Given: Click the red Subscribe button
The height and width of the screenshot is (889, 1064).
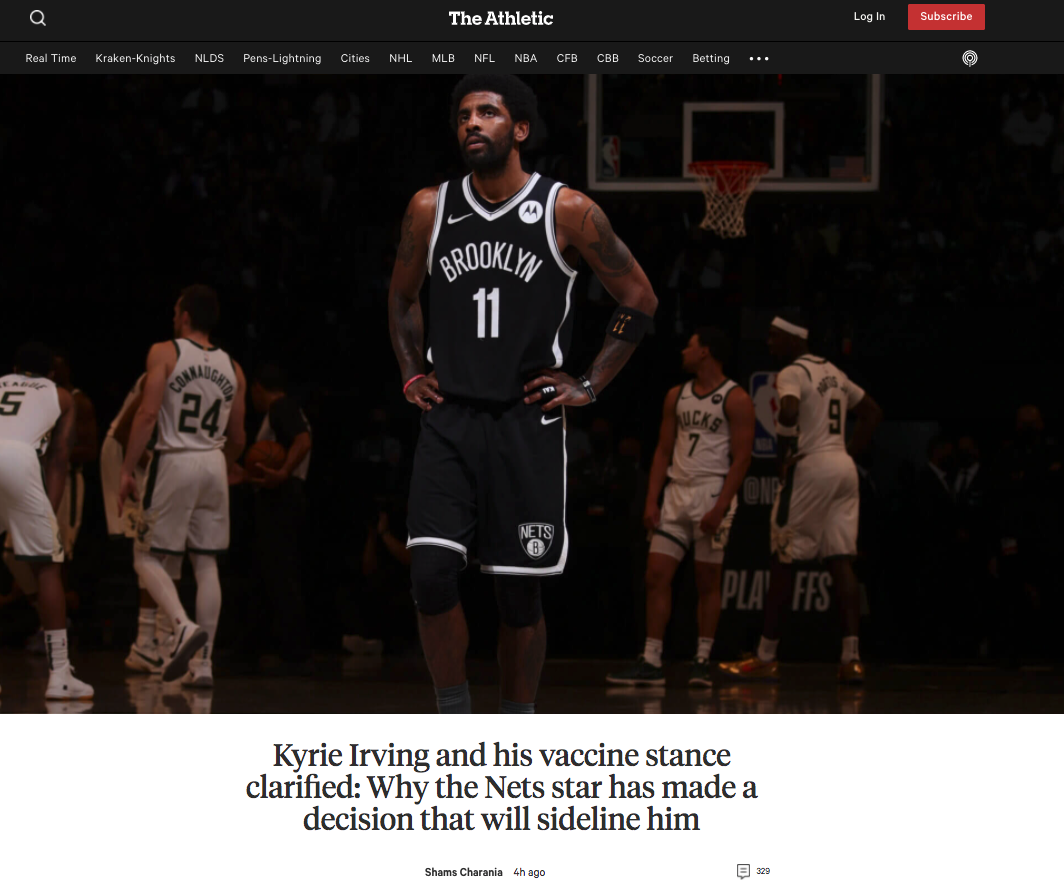Looking at the screenshot, I should [946, 17].
